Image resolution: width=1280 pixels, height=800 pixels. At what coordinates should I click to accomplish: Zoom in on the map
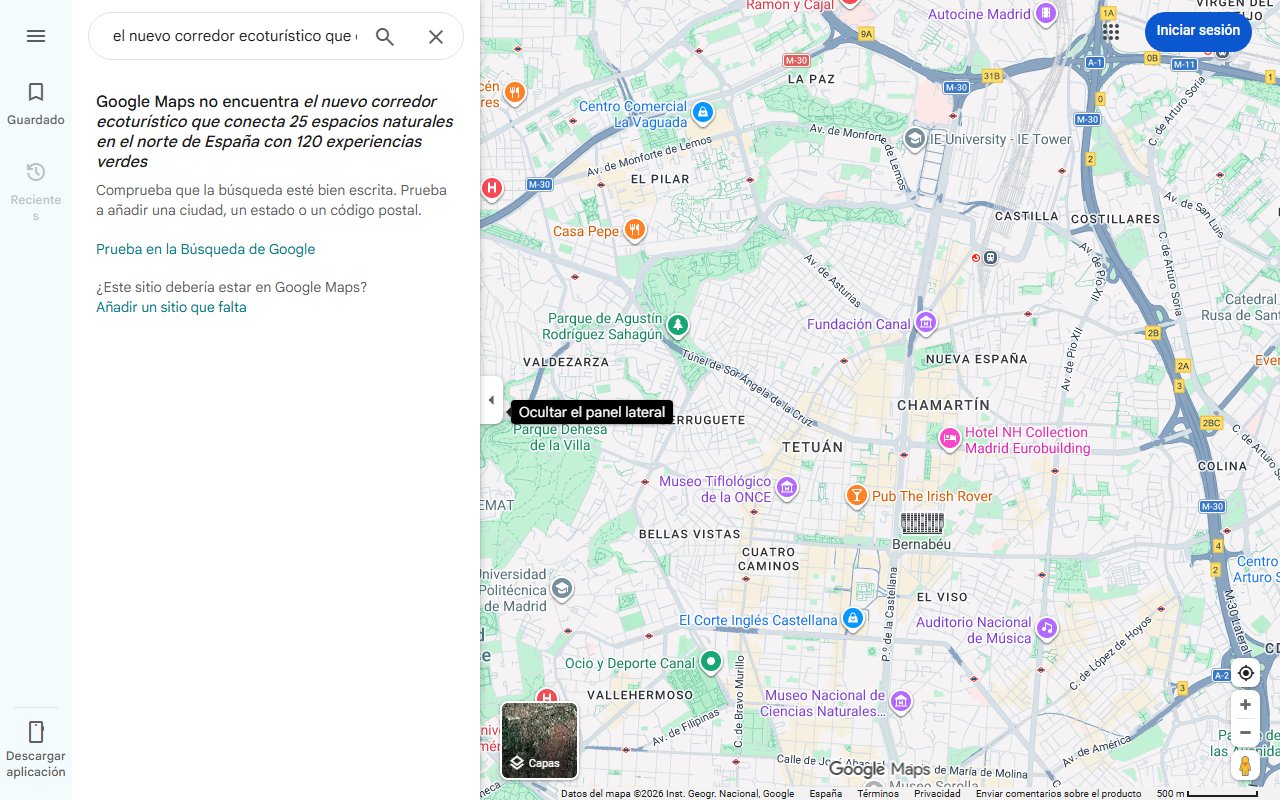click(1245, 705)
